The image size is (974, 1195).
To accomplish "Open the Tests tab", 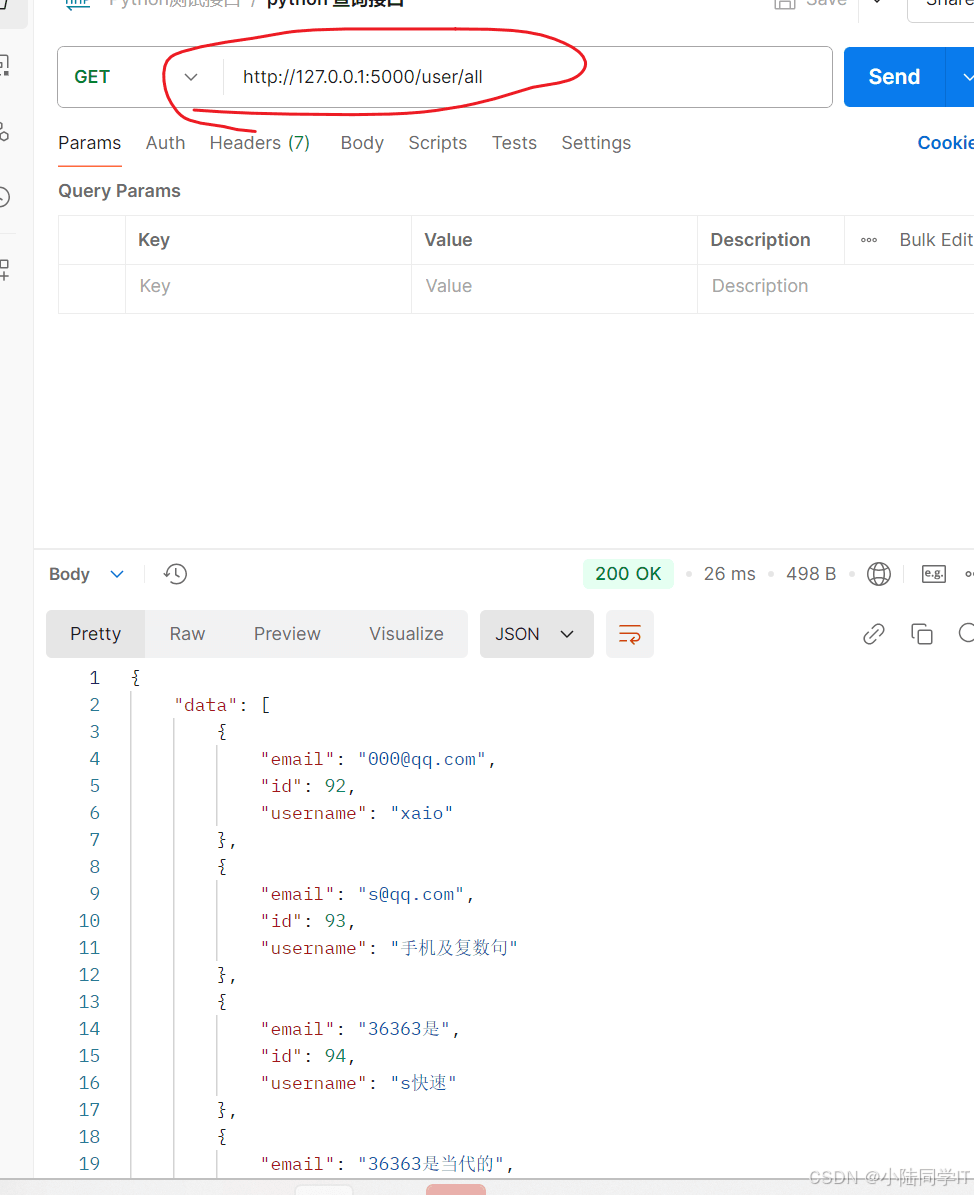I will (x=514, y=143).
